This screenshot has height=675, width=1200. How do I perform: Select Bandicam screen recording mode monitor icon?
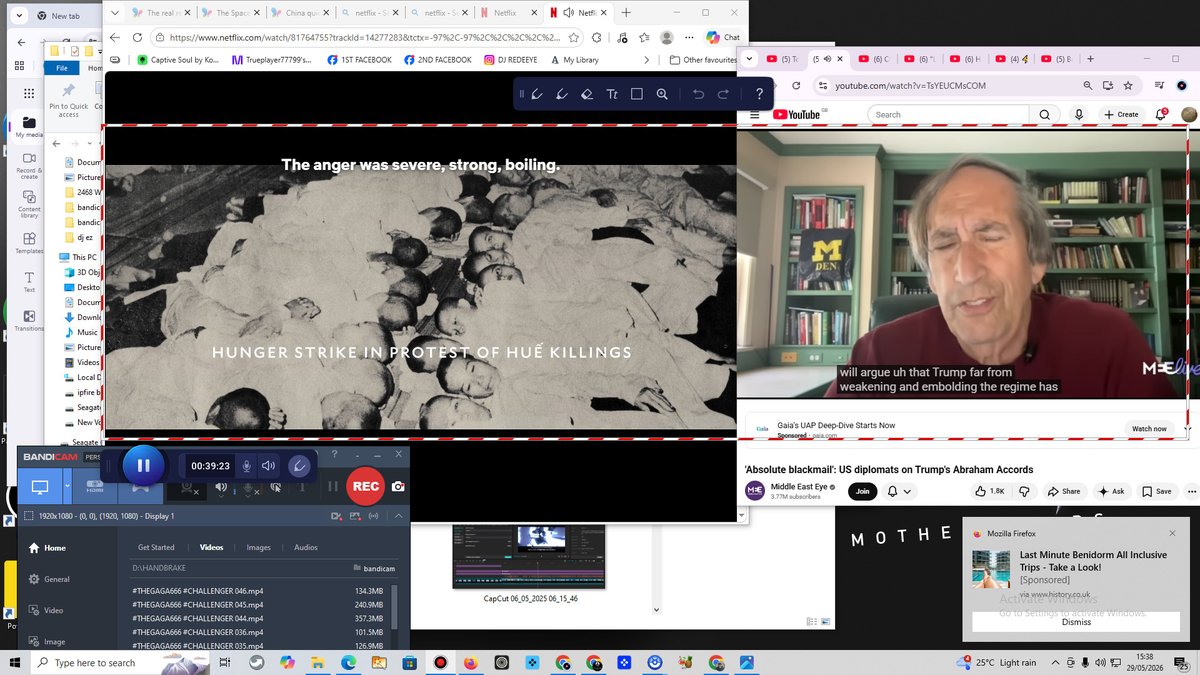pyautogui.click(x=40, y=487)
